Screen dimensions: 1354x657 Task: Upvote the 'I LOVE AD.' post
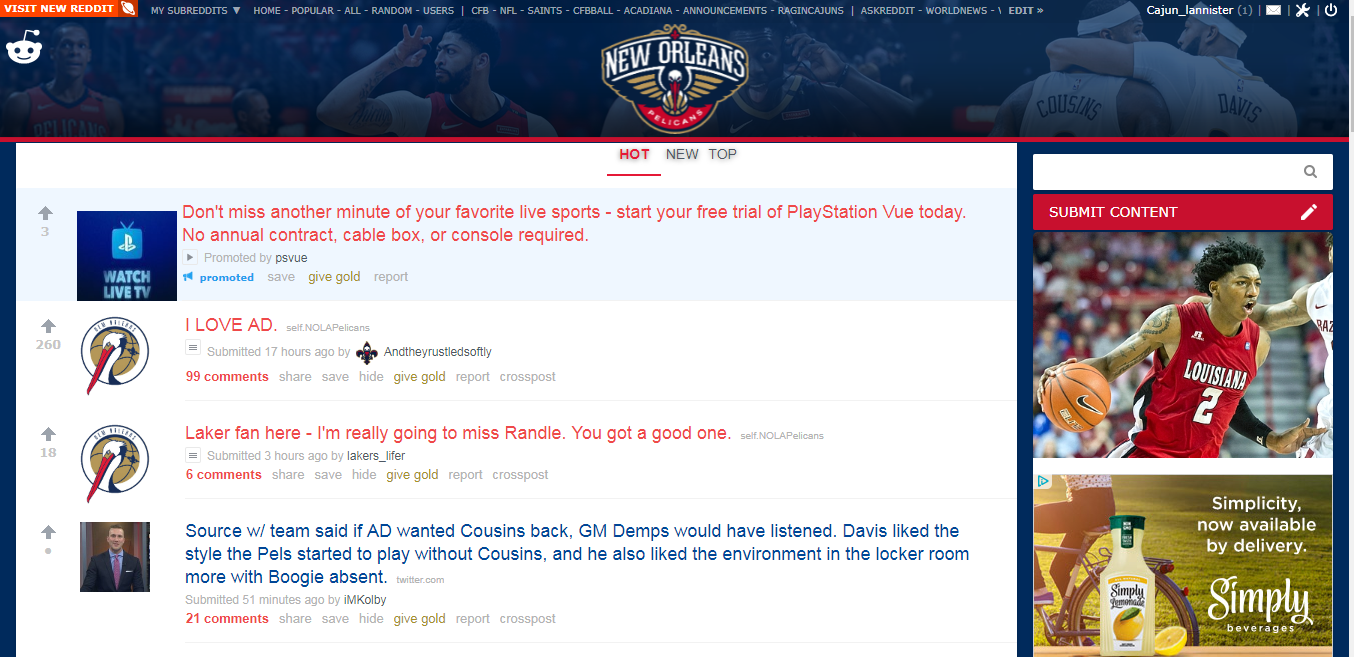coord(48,326)
